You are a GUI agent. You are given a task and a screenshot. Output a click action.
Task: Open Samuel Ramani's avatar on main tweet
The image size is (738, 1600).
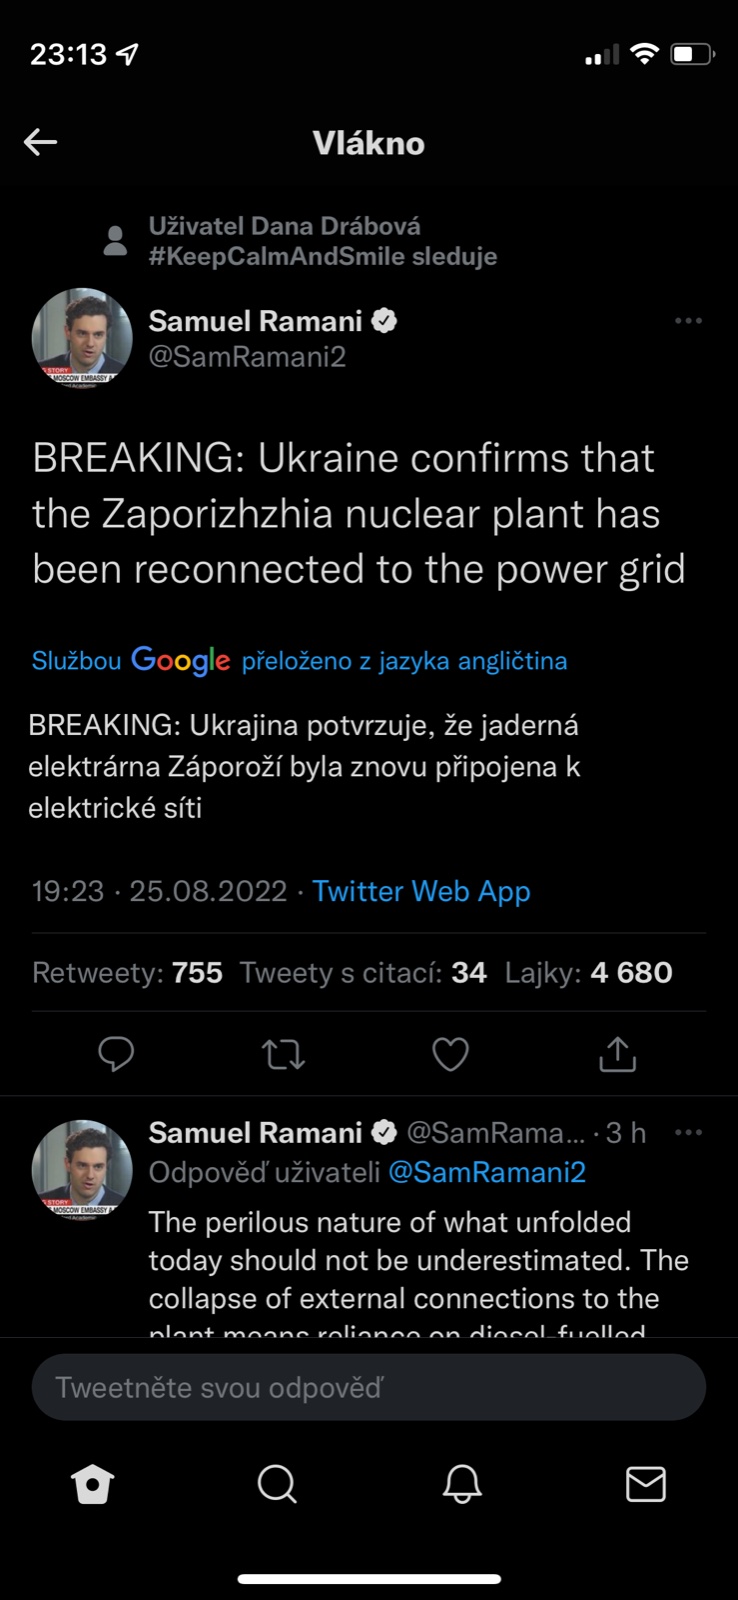pyautogui.click(x=82, y=338)
